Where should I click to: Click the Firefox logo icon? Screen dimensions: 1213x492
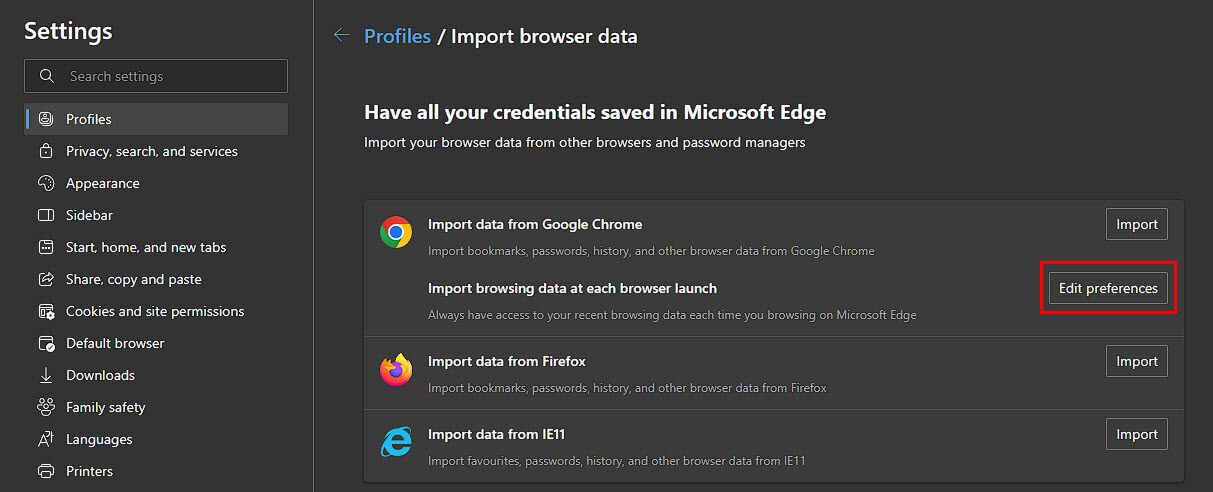396,370
